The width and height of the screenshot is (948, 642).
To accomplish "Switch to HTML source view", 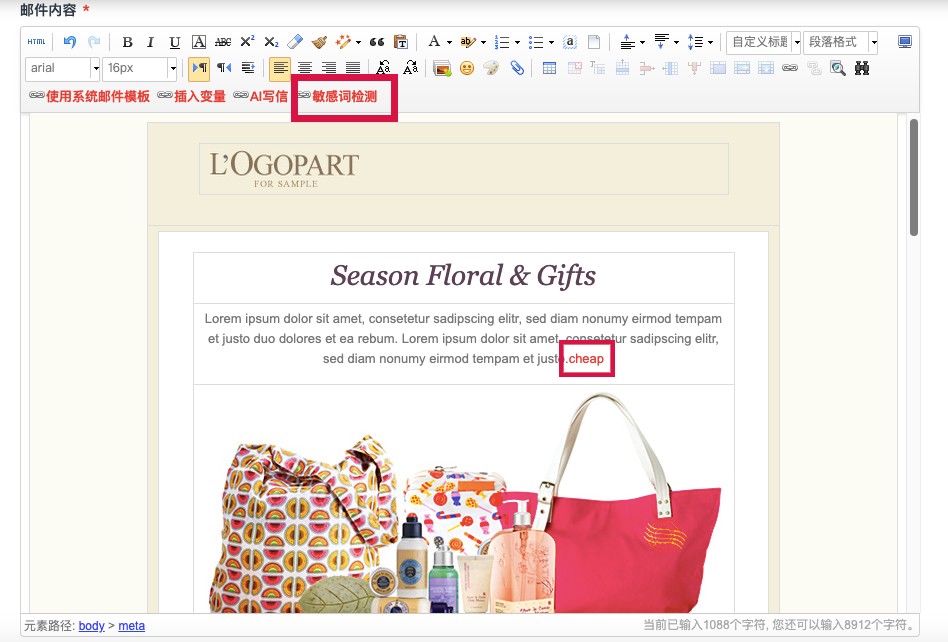I will click(x=36, y=42).
